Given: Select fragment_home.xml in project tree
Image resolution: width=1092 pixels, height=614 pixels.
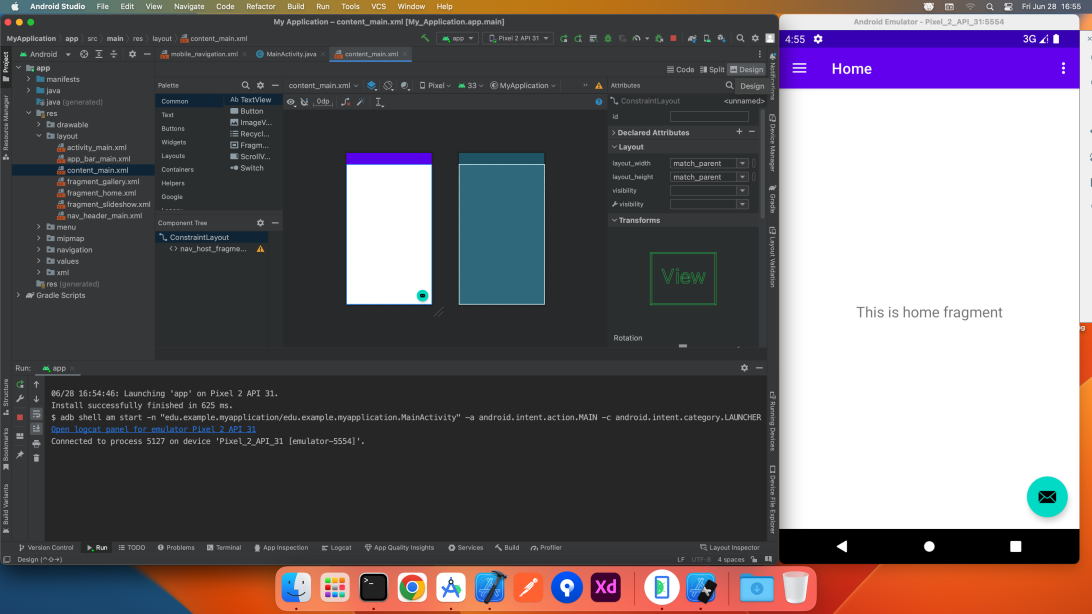Looking at the screenshot, I should [102, 193].
